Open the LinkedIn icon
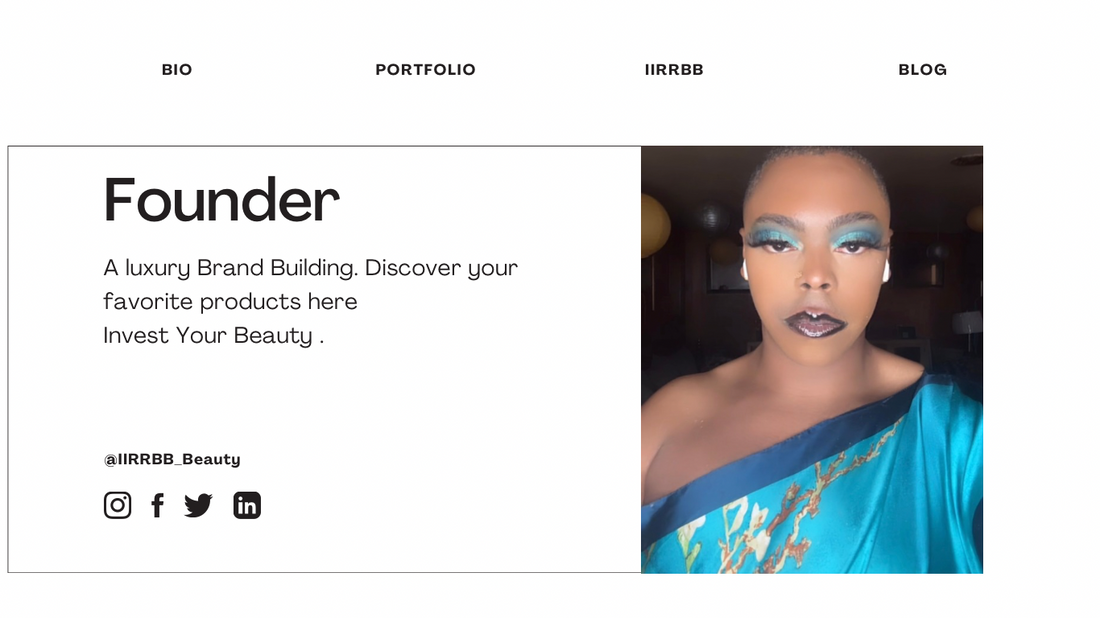1100x618 pixels. [x=247, y=505]
